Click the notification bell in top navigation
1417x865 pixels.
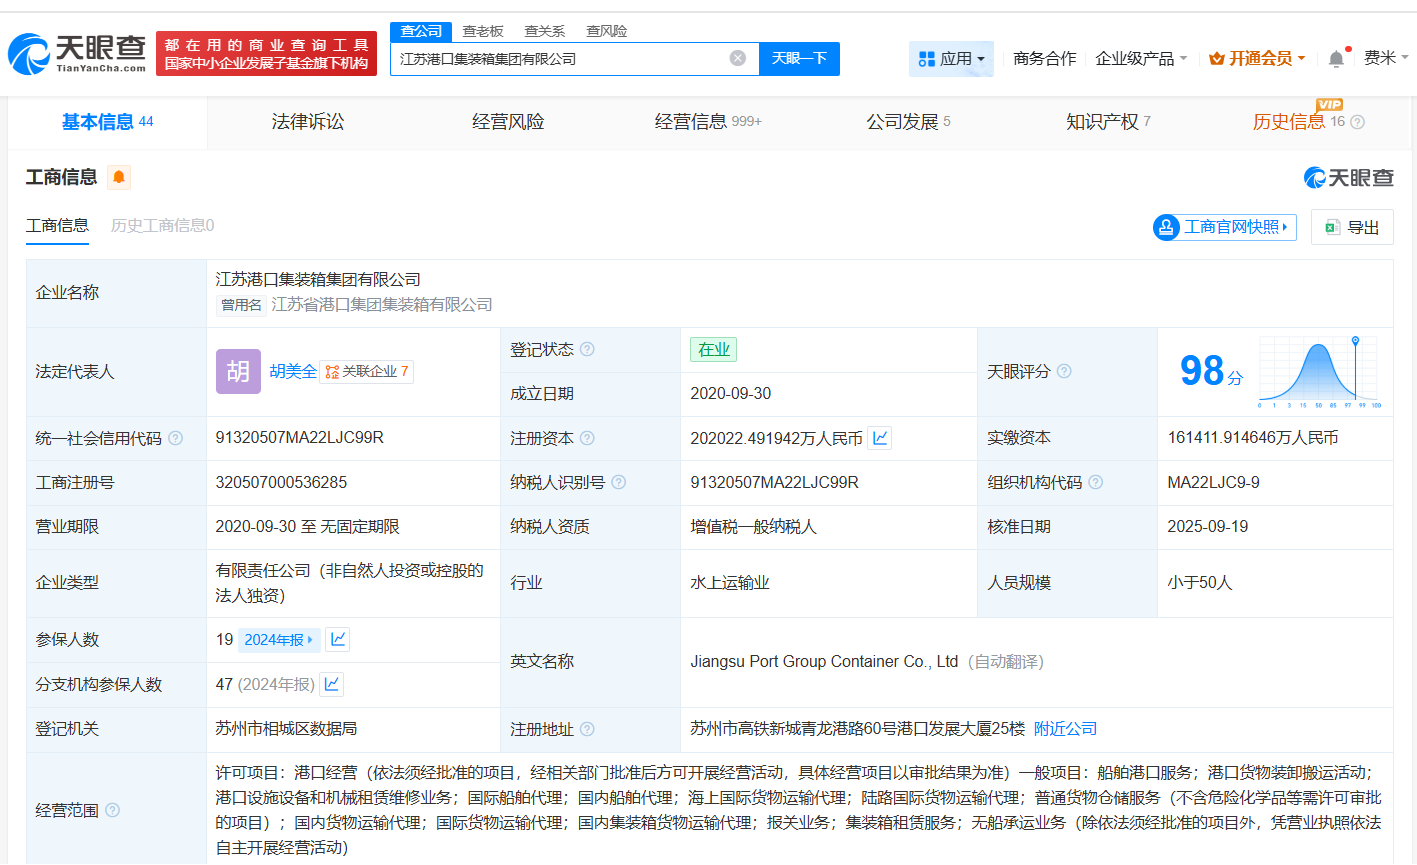pos(1335,58)
